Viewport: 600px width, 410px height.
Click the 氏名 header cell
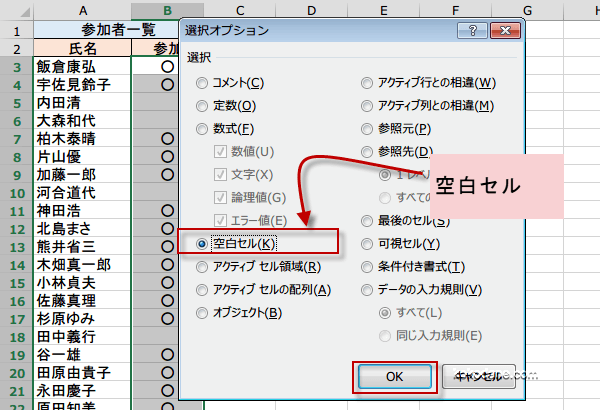(x=82, y=48)
